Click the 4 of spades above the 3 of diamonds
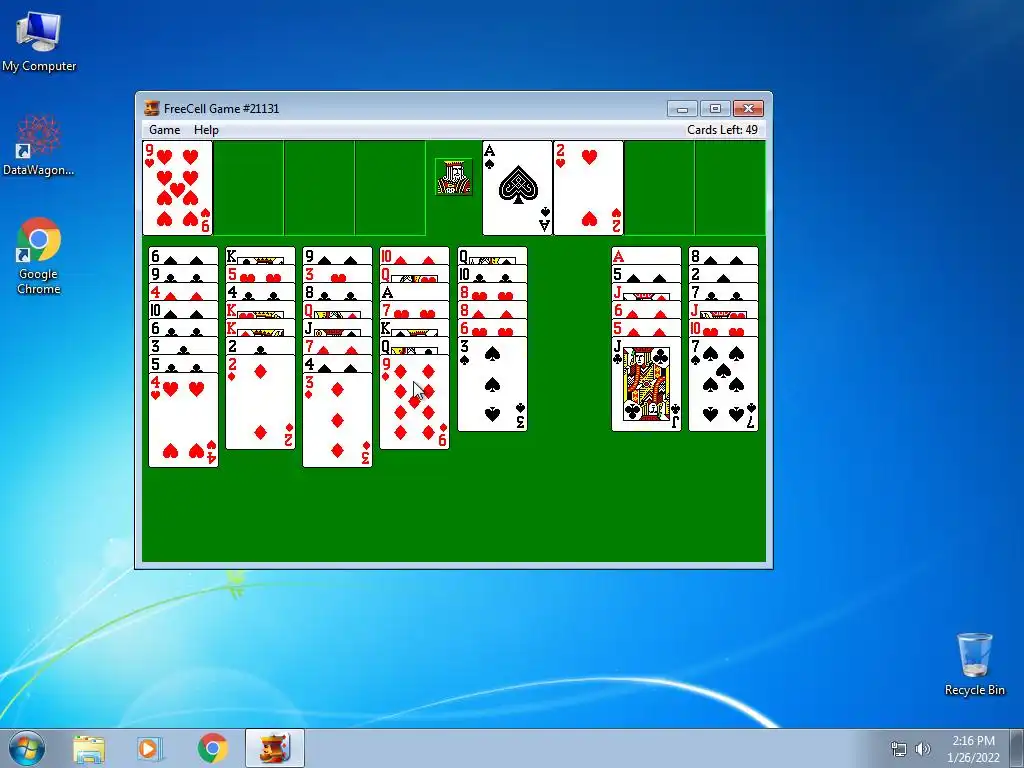This screenshot has height=768, width=1024. click(338, 364)
